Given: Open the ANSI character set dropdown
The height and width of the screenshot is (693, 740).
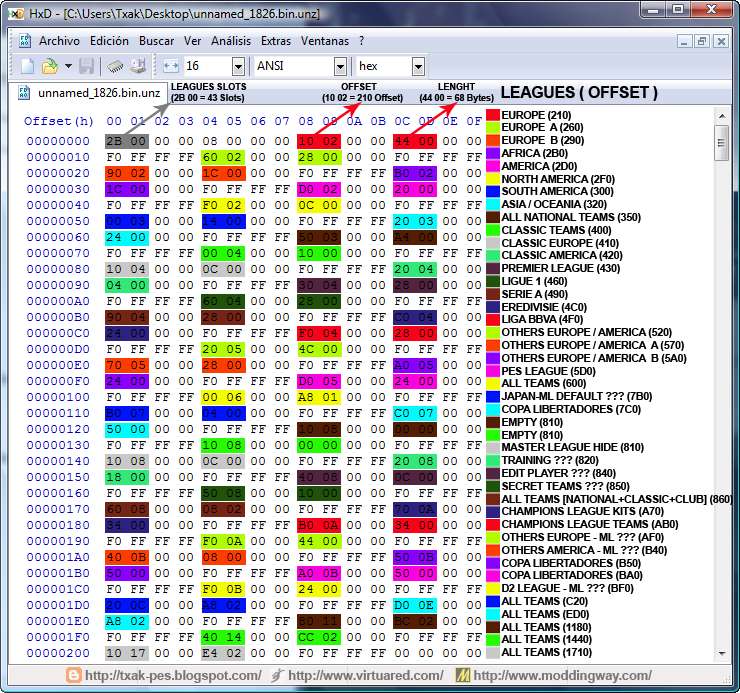Looking at the screenshot, I should (340, 66).
